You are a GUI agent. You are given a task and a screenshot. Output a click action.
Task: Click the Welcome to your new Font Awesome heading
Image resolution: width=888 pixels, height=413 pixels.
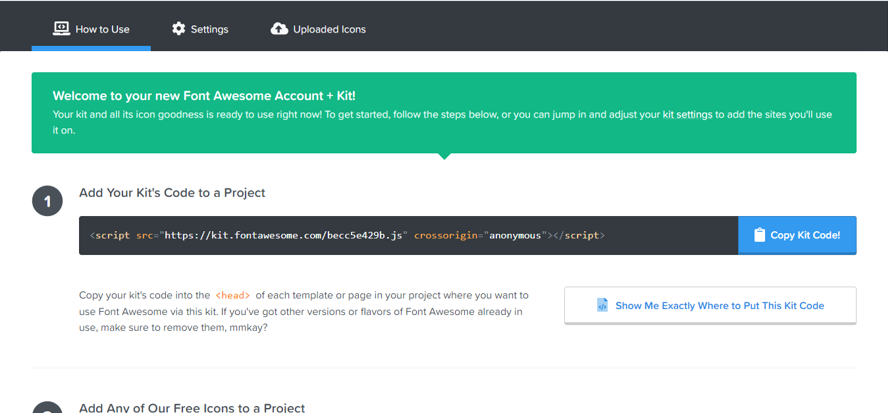click(204, 96)
